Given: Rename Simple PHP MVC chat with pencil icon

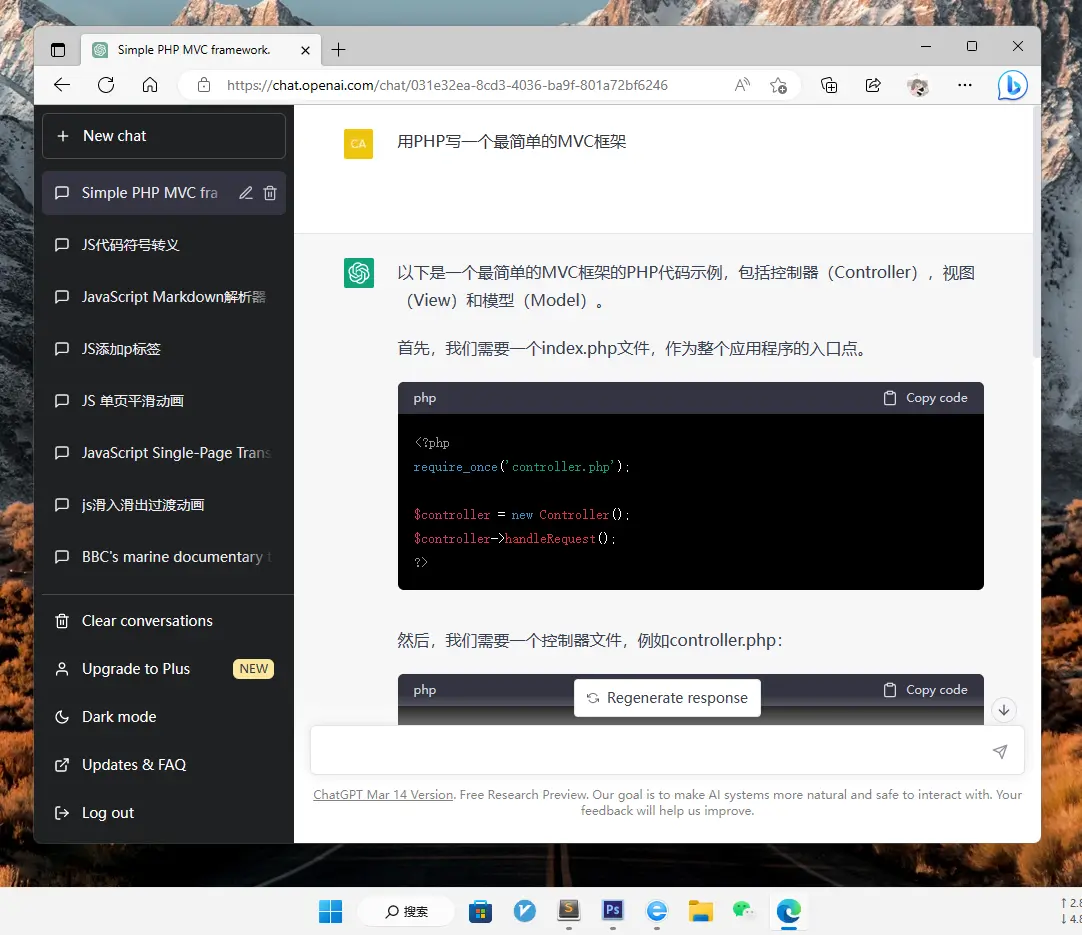Looking at the screenshot, I should (246, 193).
